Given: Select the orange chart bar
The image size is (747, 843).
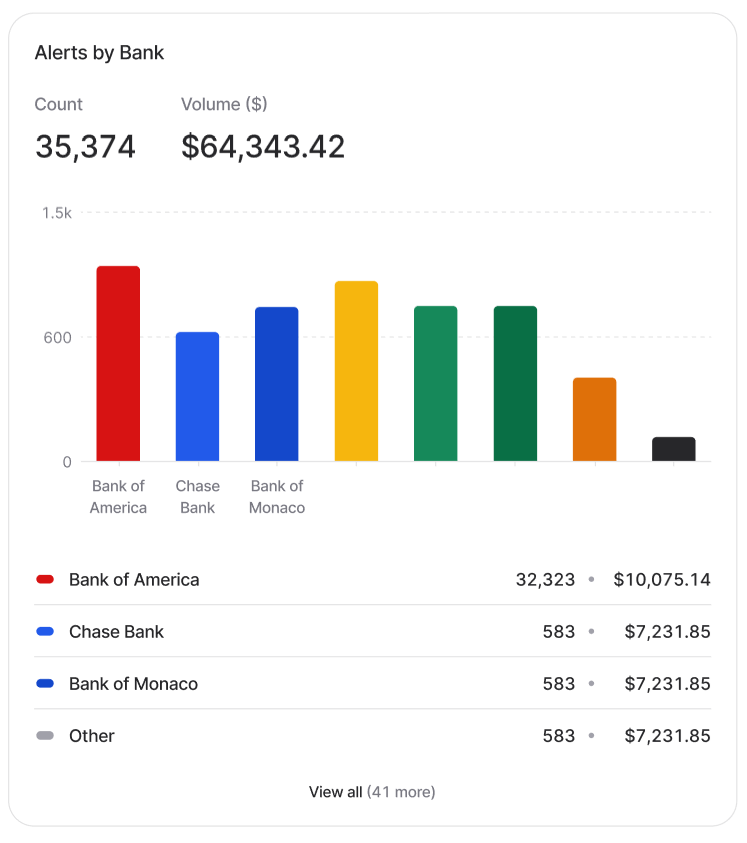Looking at the screenshot, I should click(x=594, y=420).
